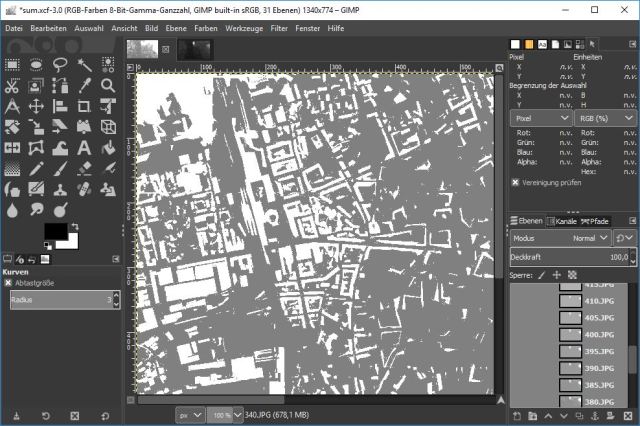The image size is (640, 426).
Task: Open the Farben menu
Action: pos(206,28)
